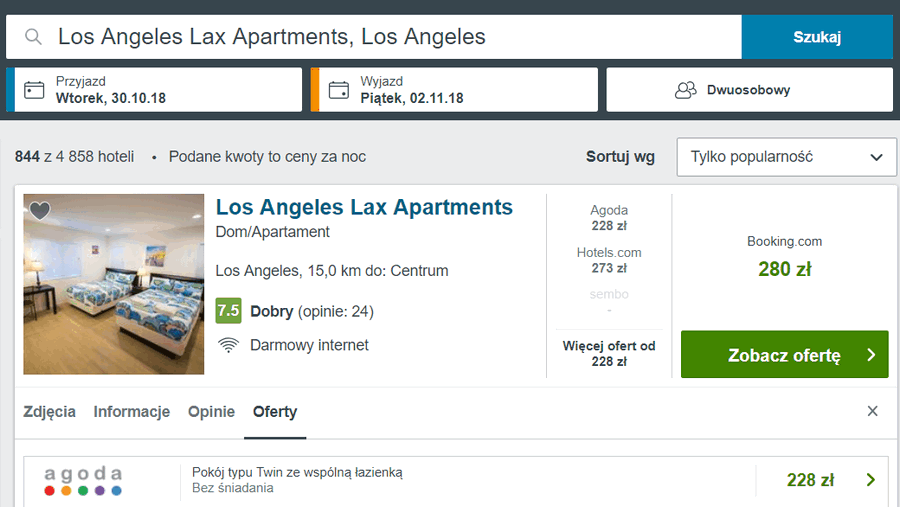
Task: Switch to the Informacje tab
Action: click(131, 412)
